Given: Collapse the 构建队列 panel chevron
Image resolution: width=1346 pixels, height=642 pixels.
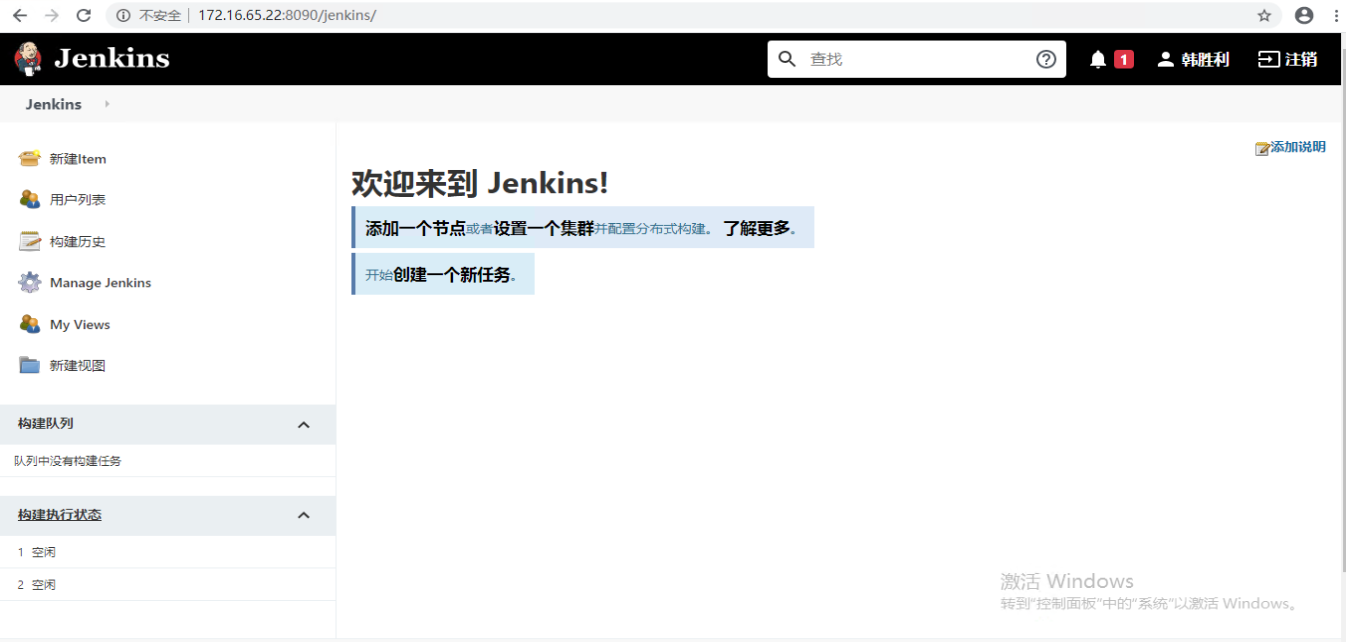Looking at the screenshot, I should [x=304, y=425].
